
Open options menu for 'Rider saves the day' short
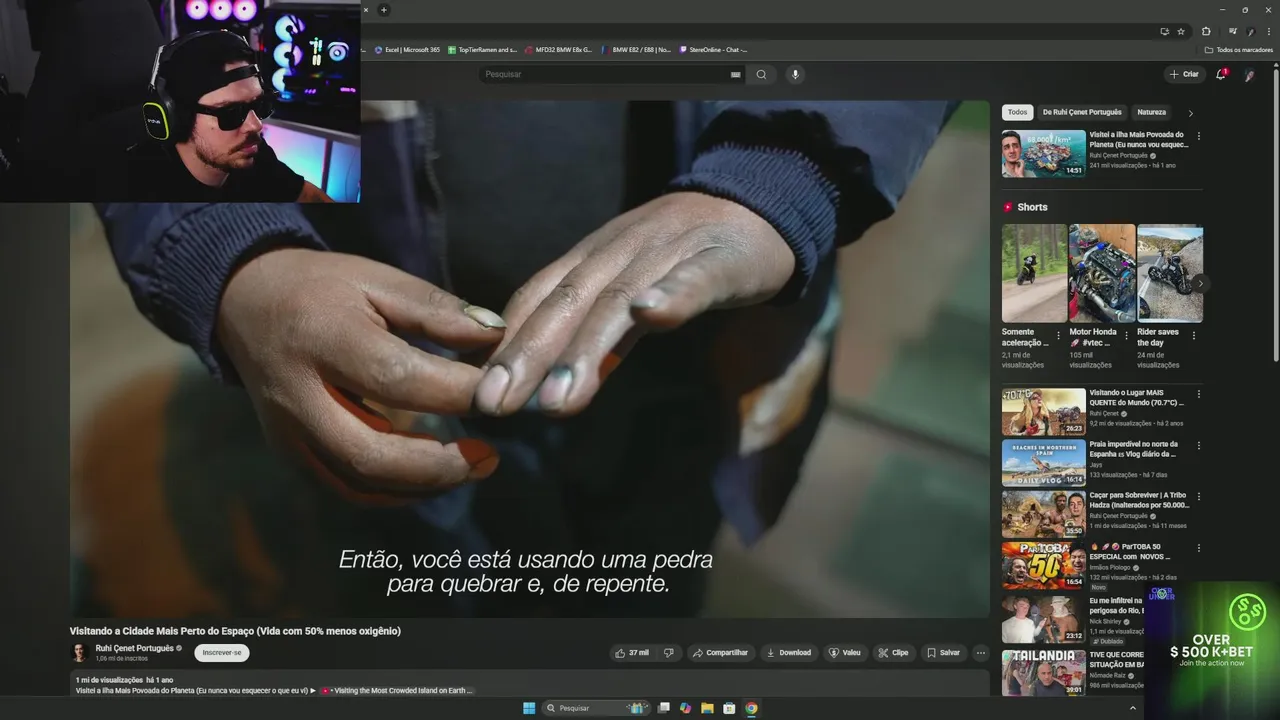click(1193, 336)
